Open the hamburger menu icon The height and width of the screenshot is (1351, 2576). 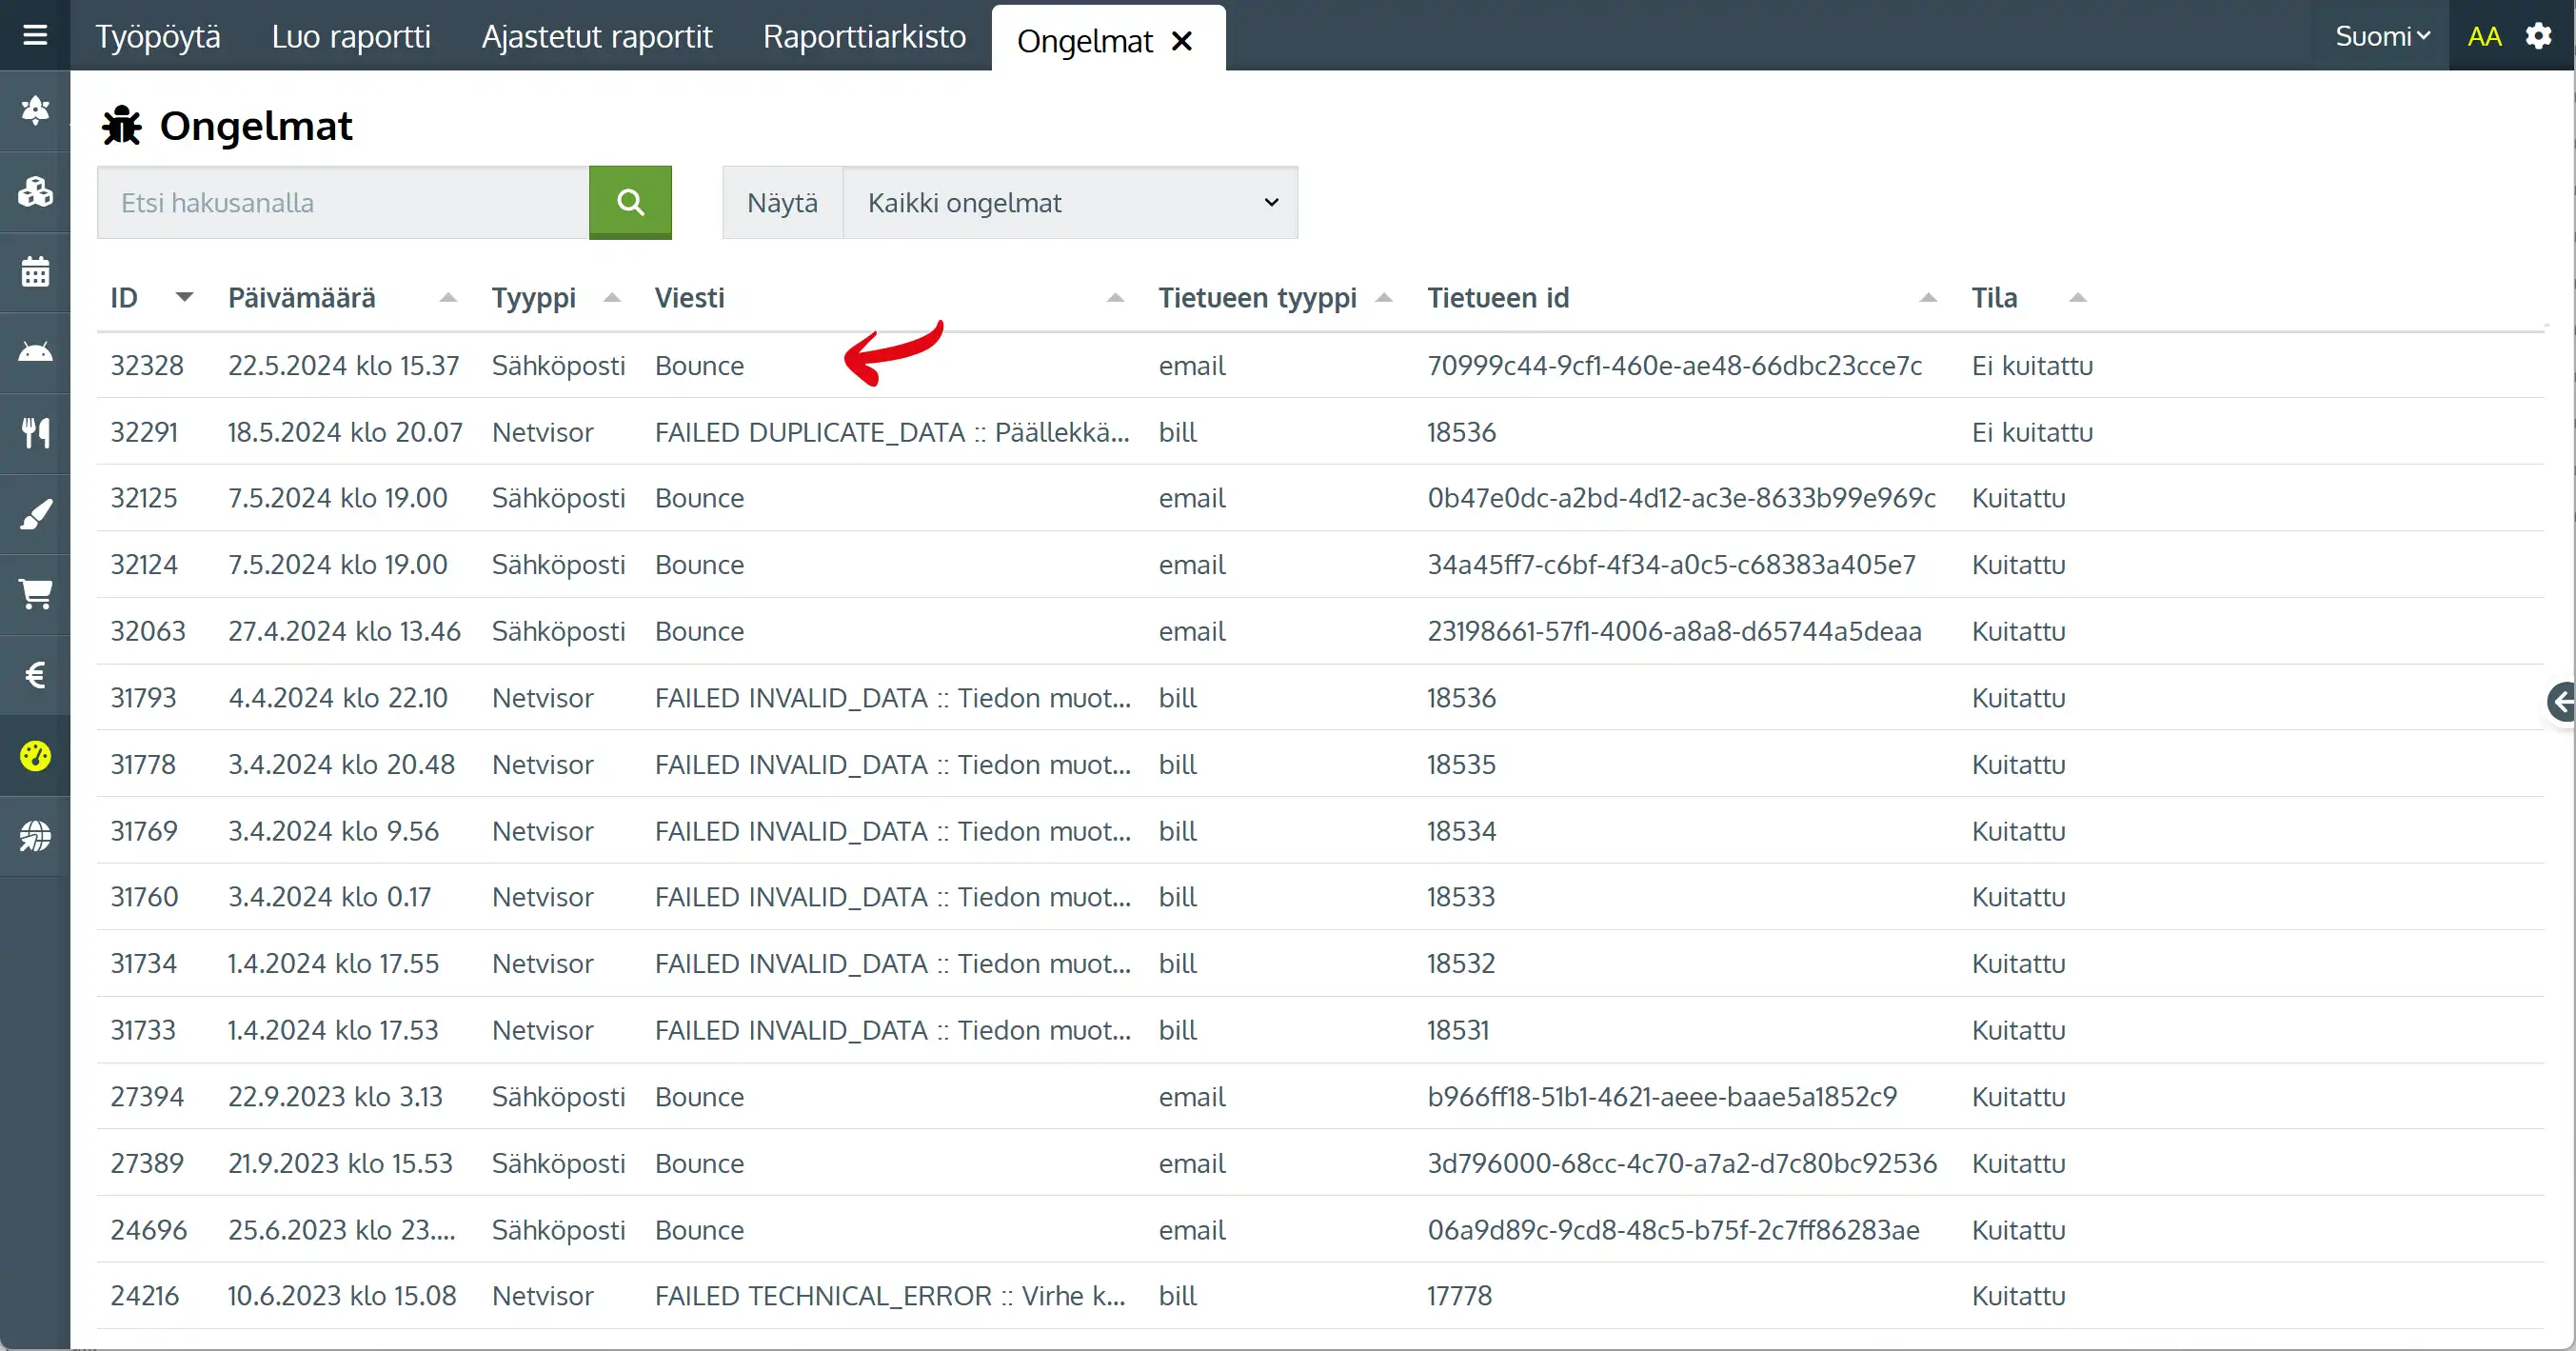35,36
